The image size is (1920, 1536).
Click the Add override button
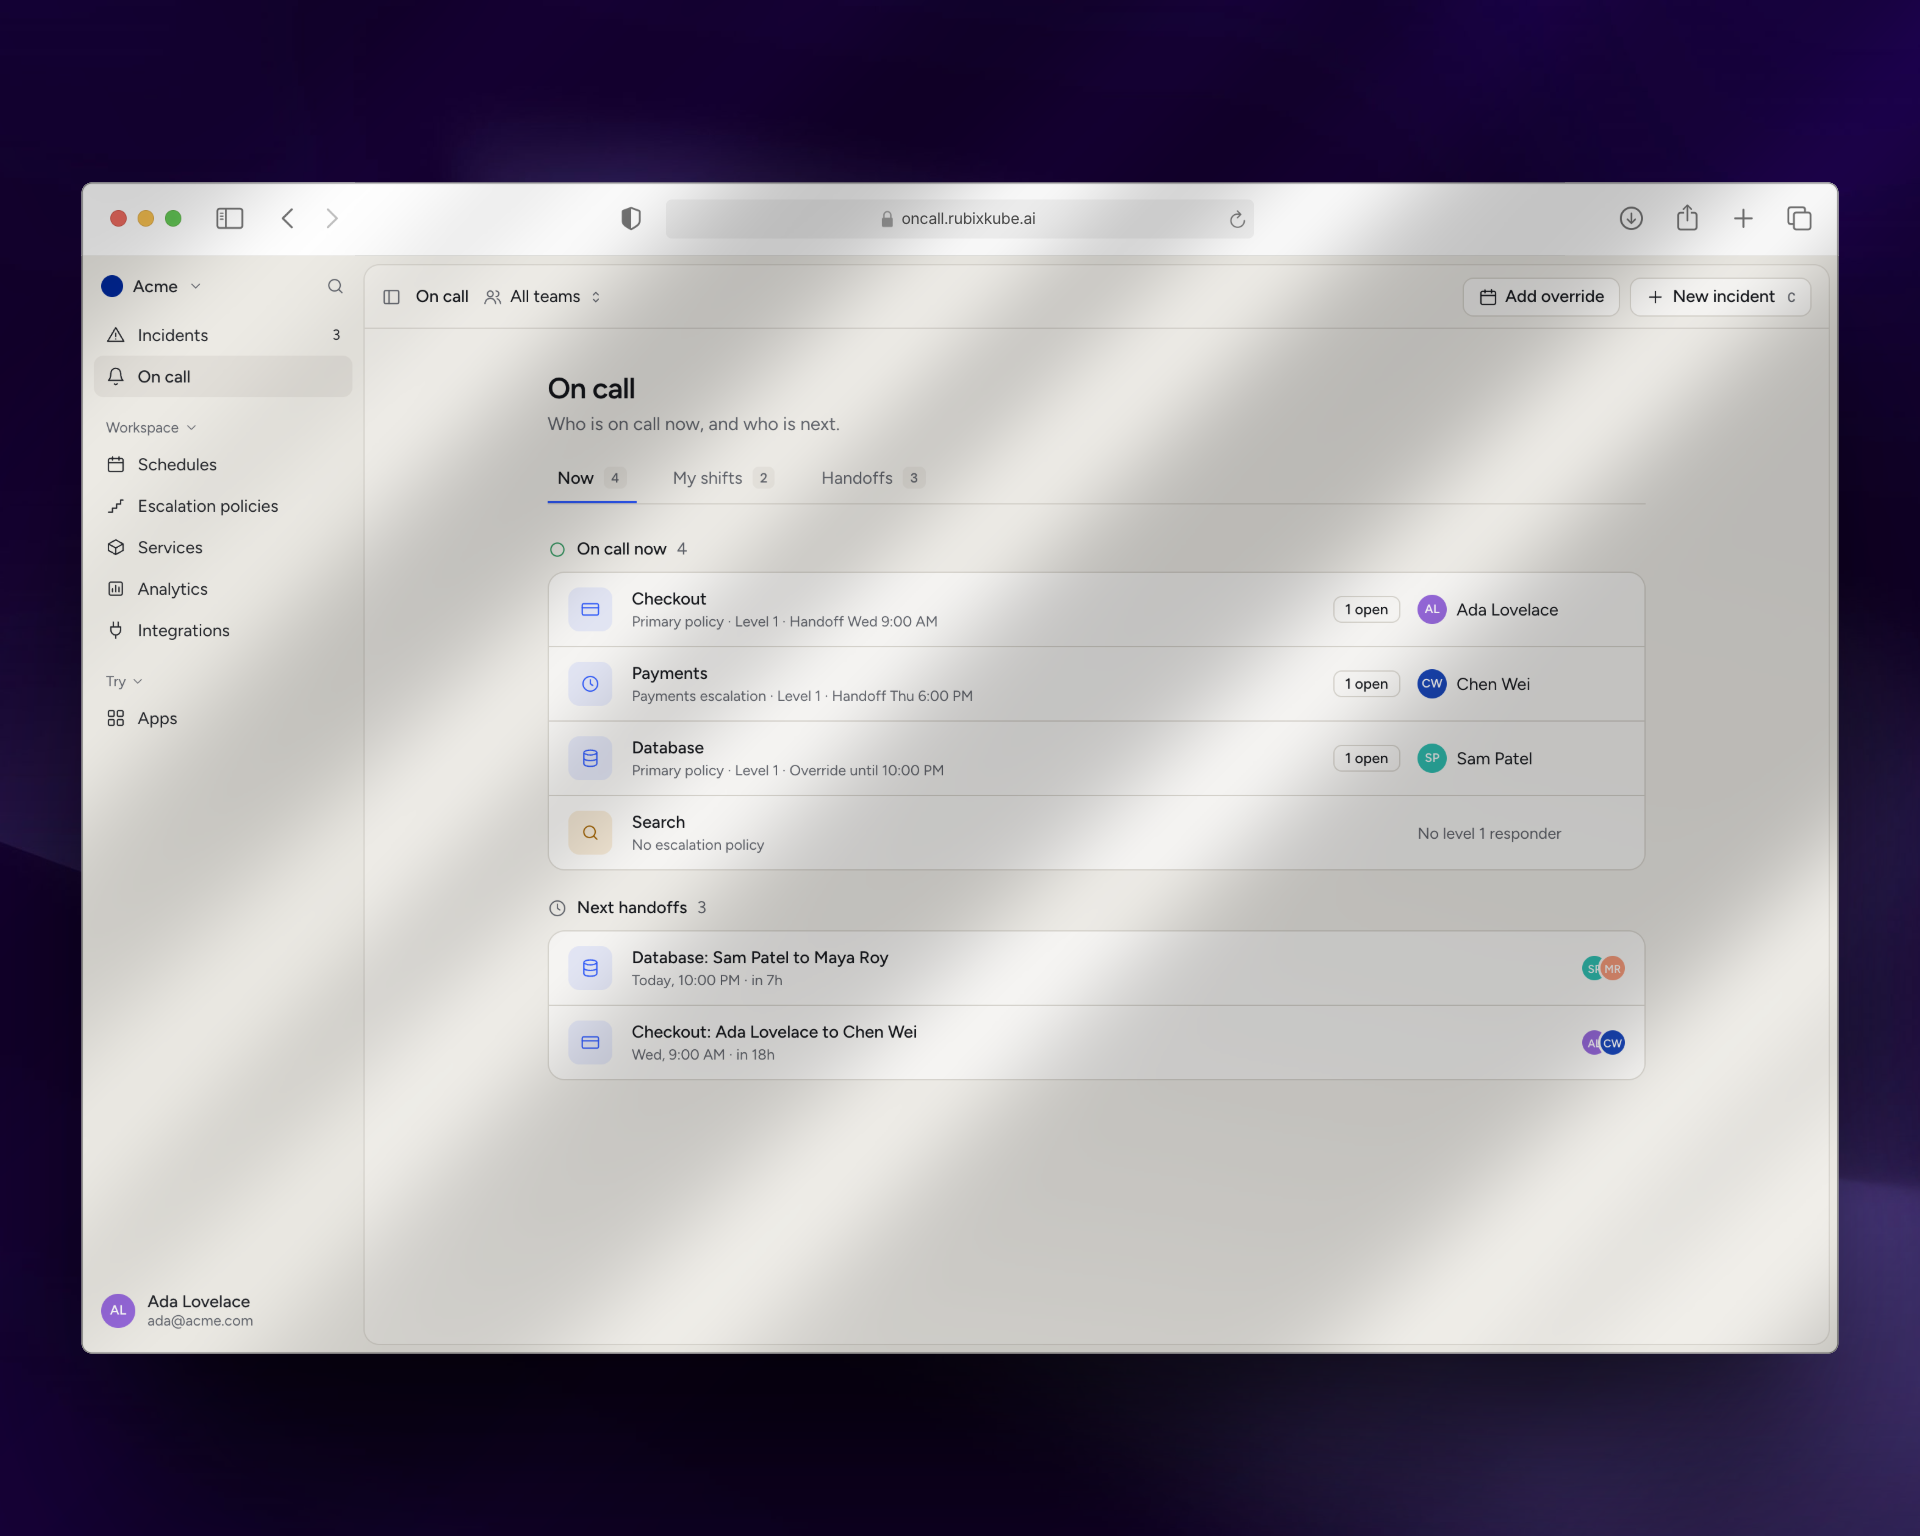tap(1541, 297)
